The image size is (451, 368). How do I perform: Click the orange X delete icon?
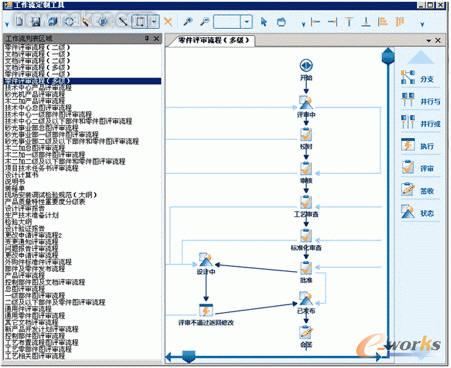point(168,22)
